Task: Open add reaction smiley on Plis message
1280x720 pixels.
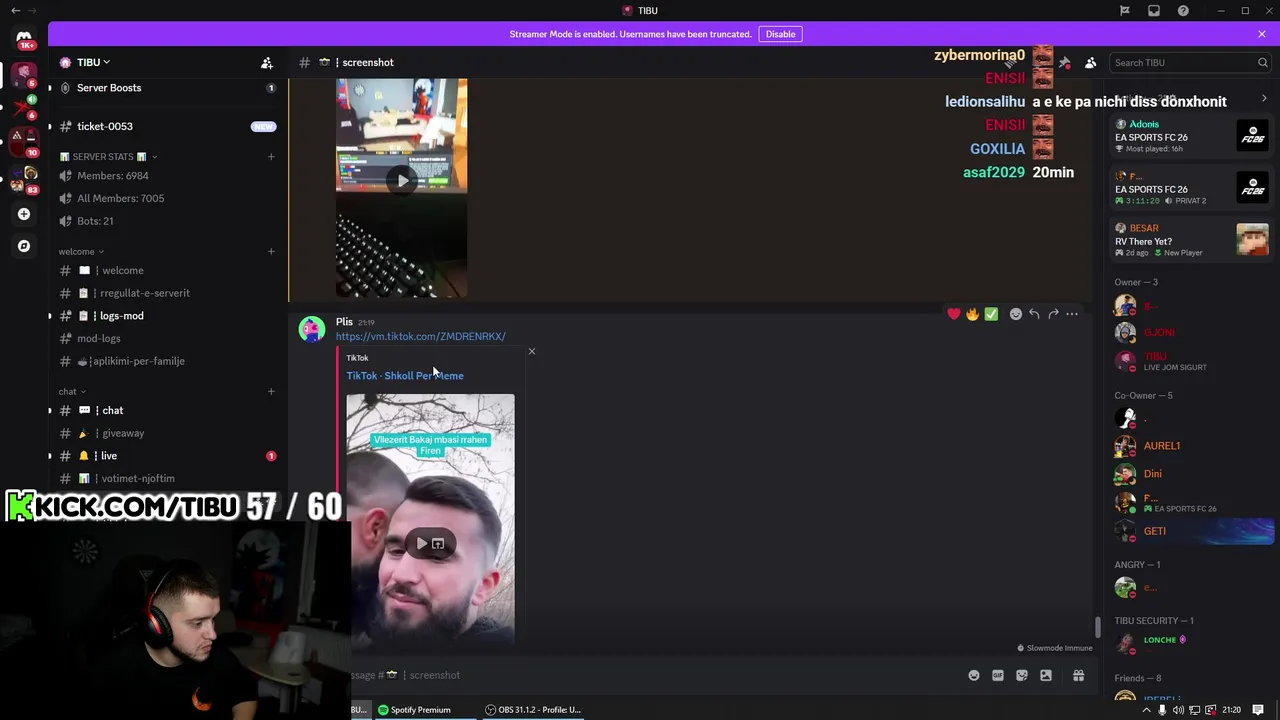Action: [x=1016, y=314]
